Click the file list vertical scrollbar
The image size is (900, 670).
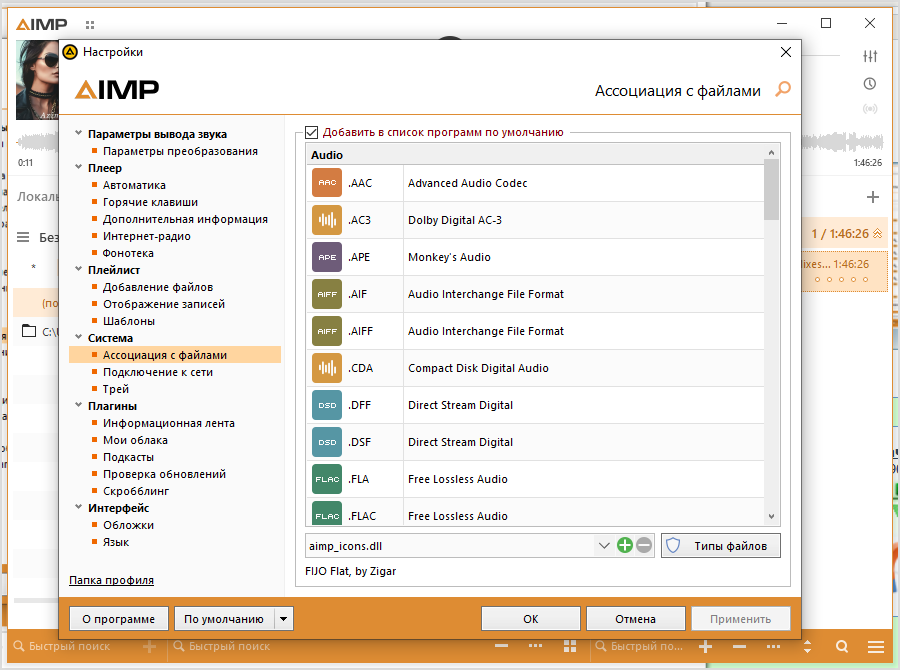[x=771, y=340]
